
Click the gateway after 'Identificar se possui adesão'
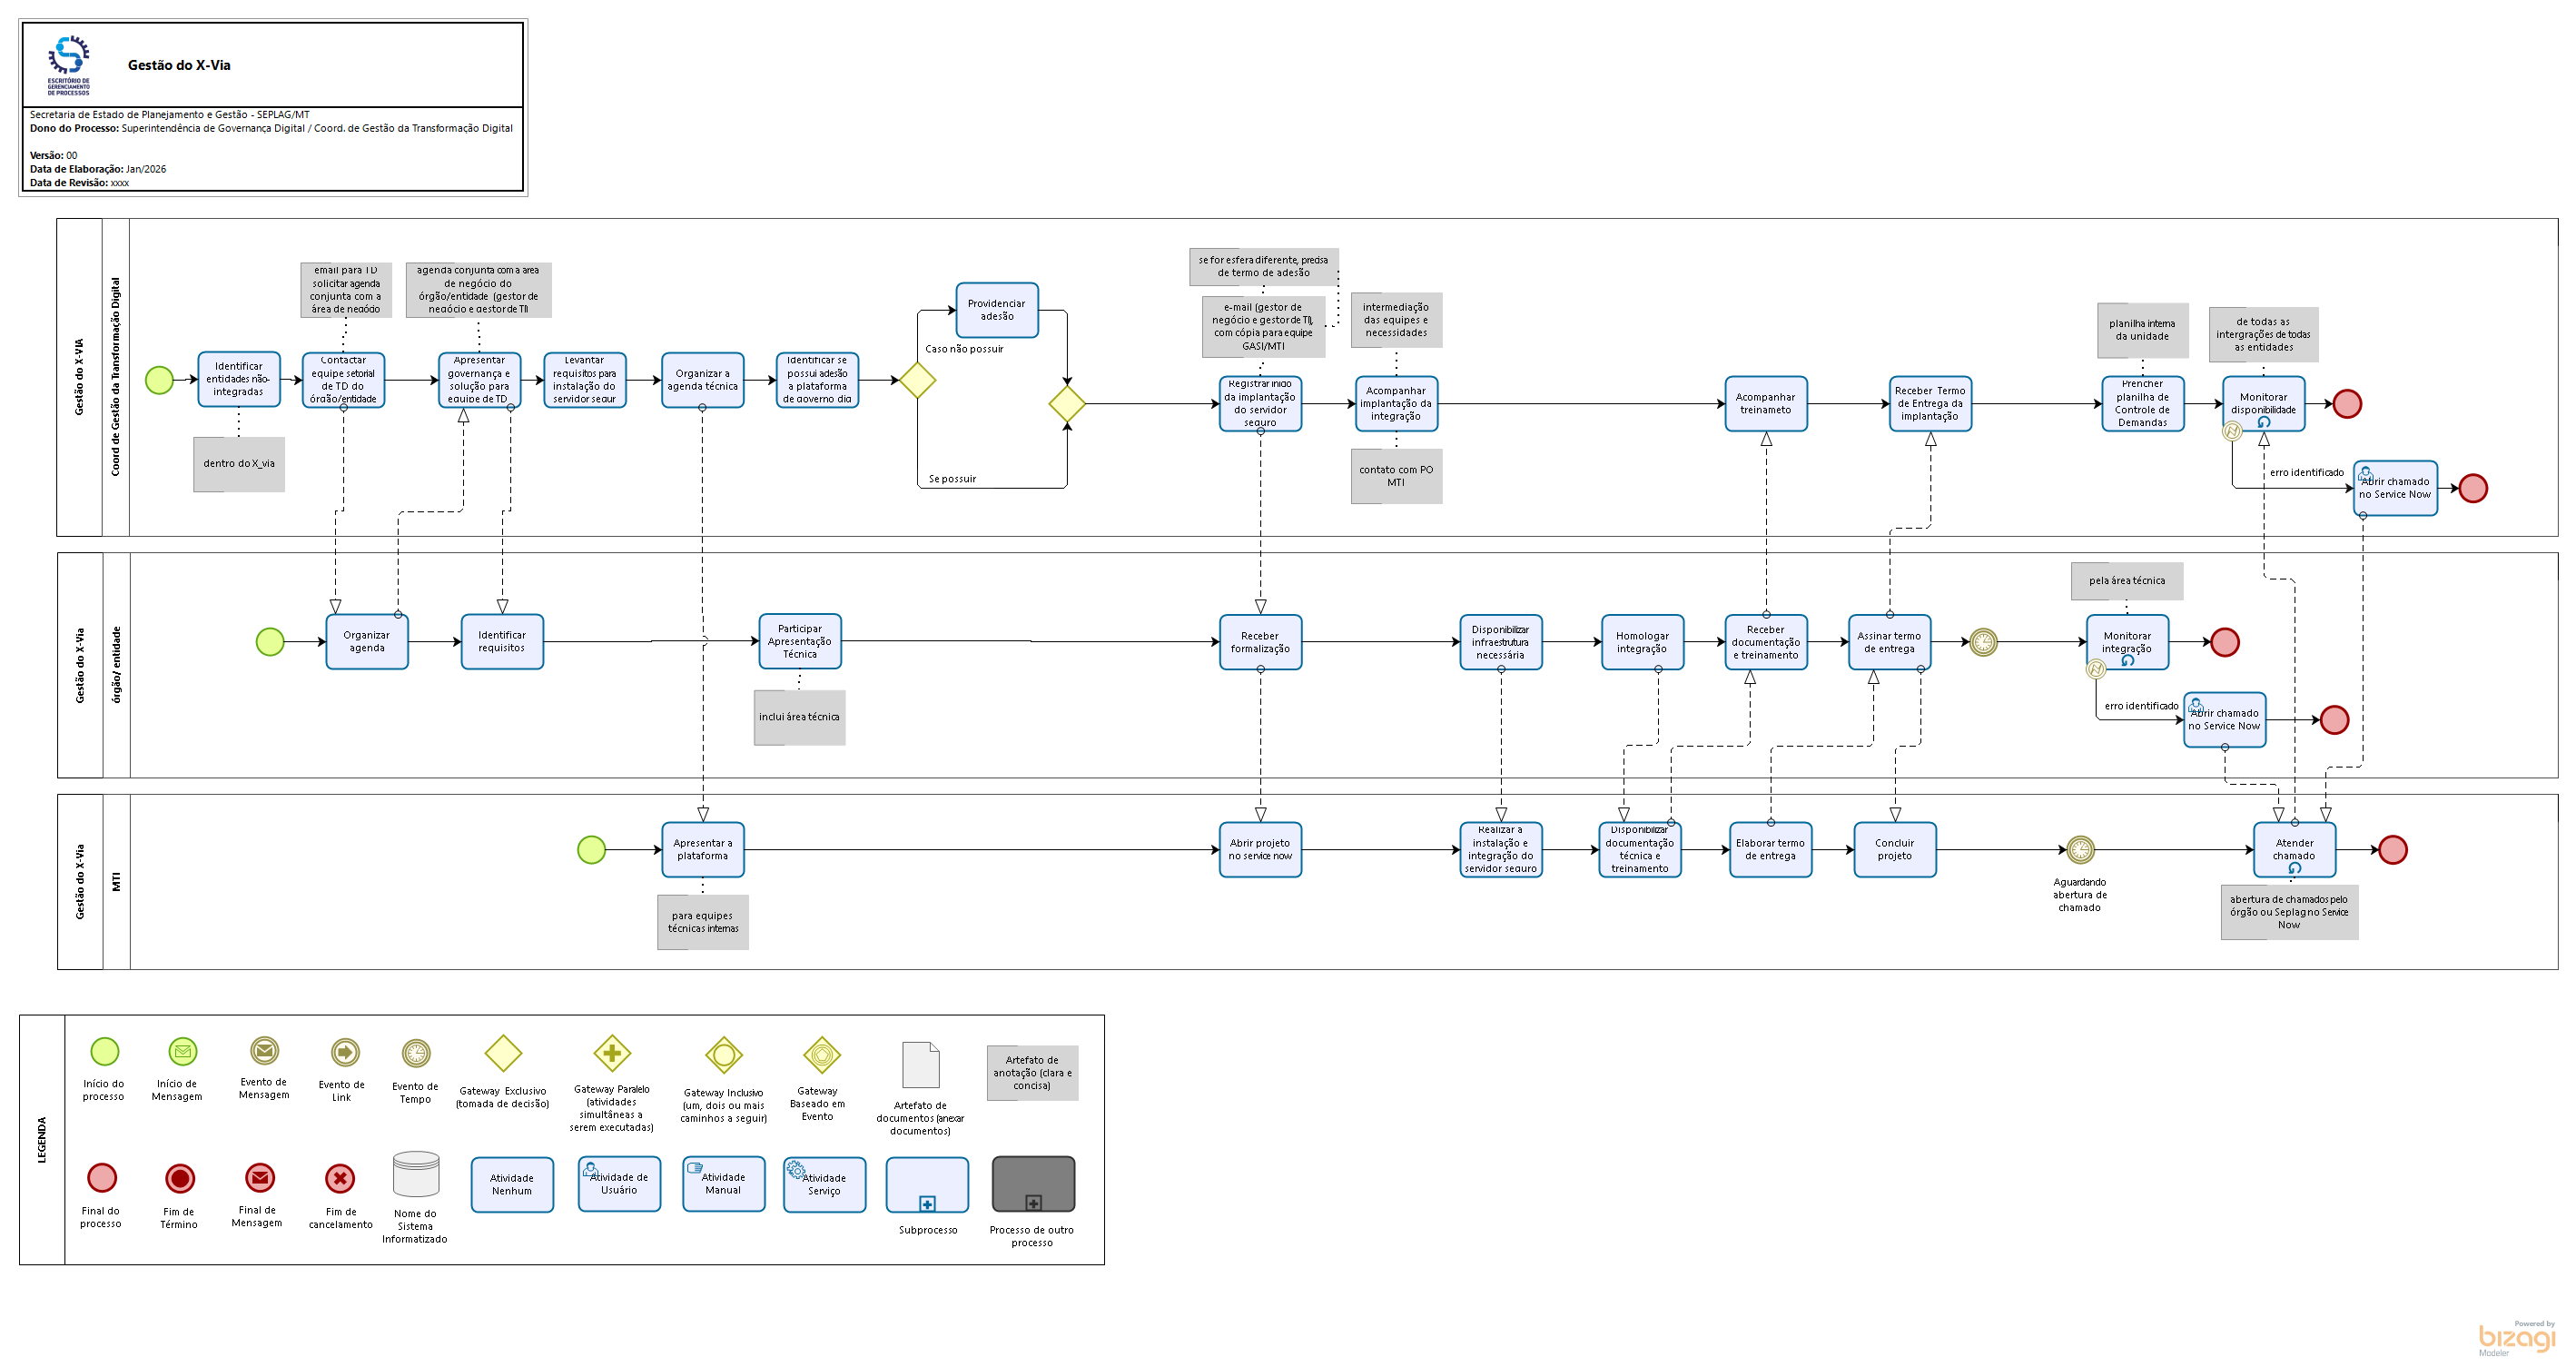click(x=916, y=380)
